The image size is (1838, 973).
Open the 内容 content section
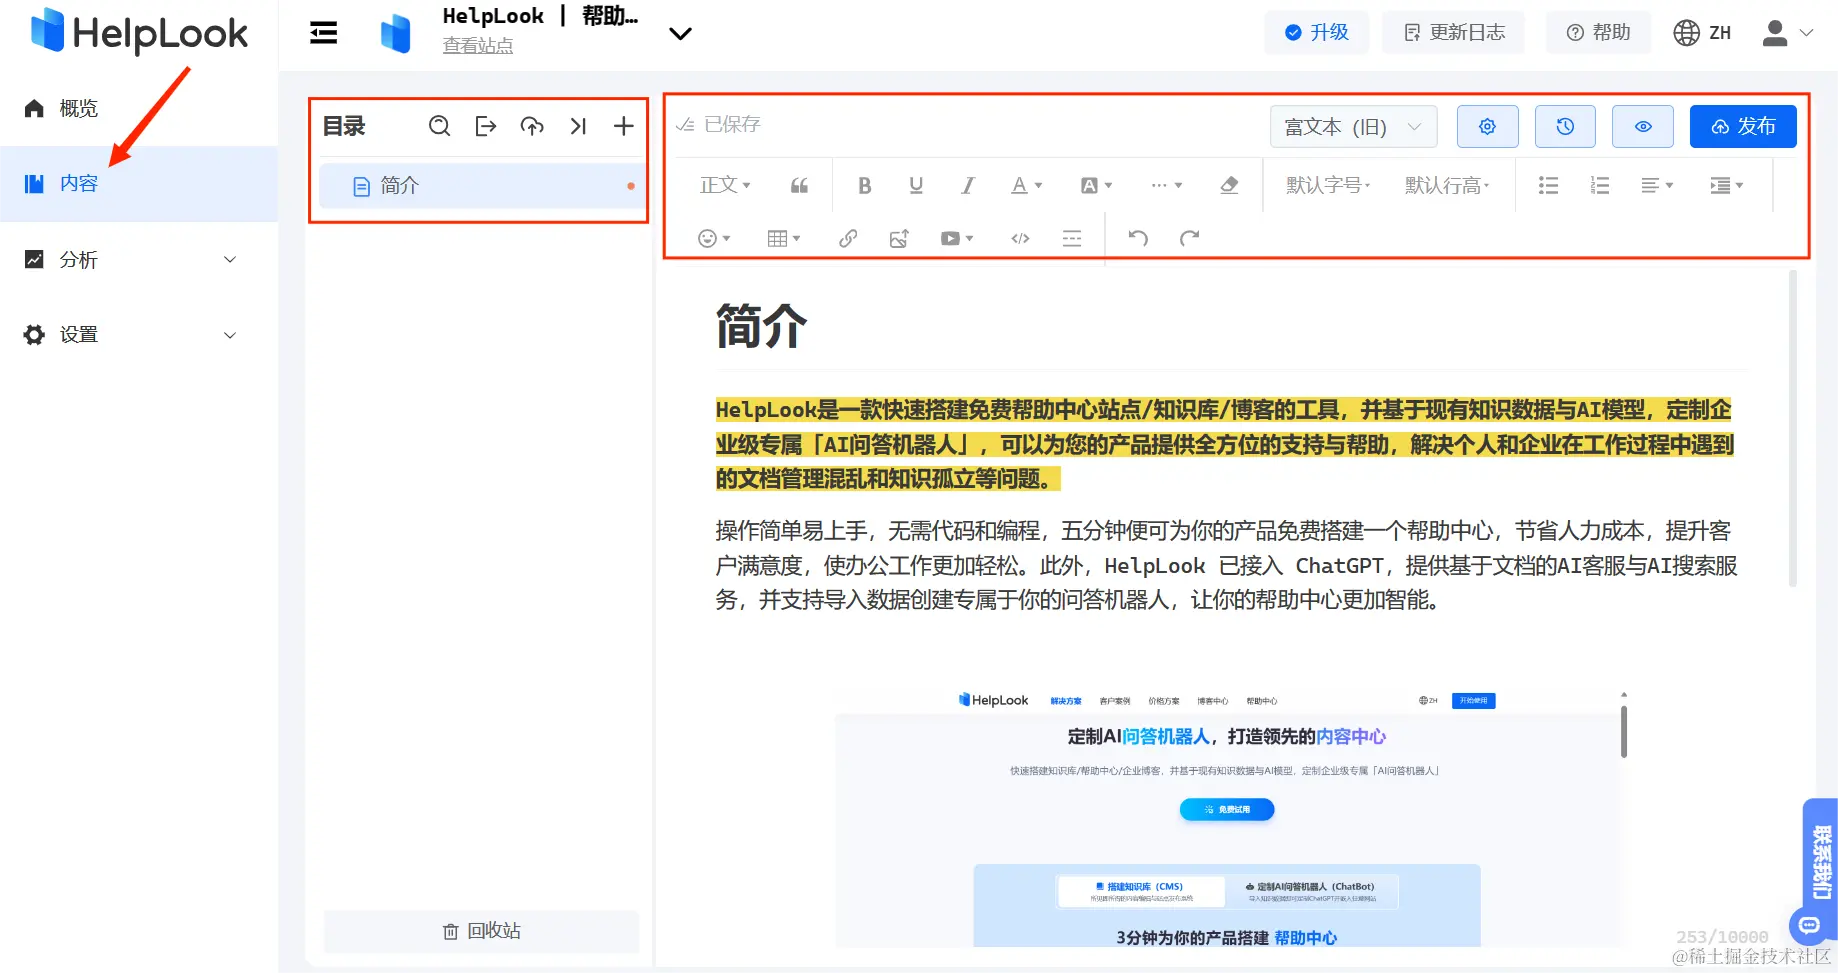(x=139, y=184)
